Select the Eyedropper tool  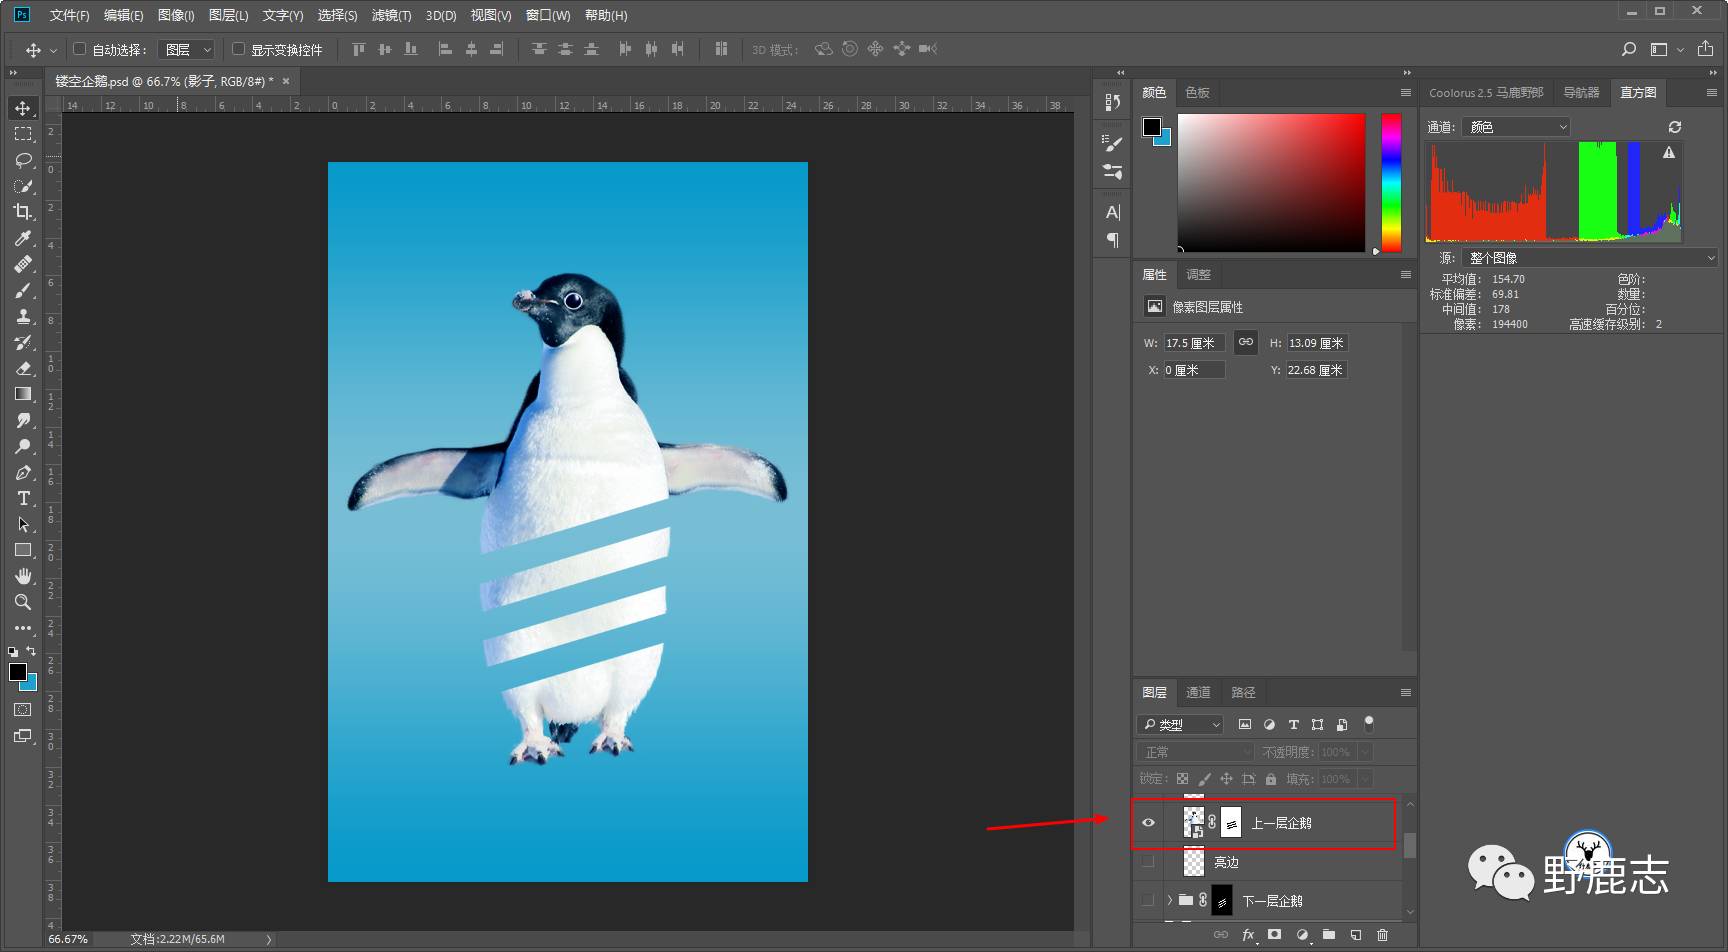(23, 238)
